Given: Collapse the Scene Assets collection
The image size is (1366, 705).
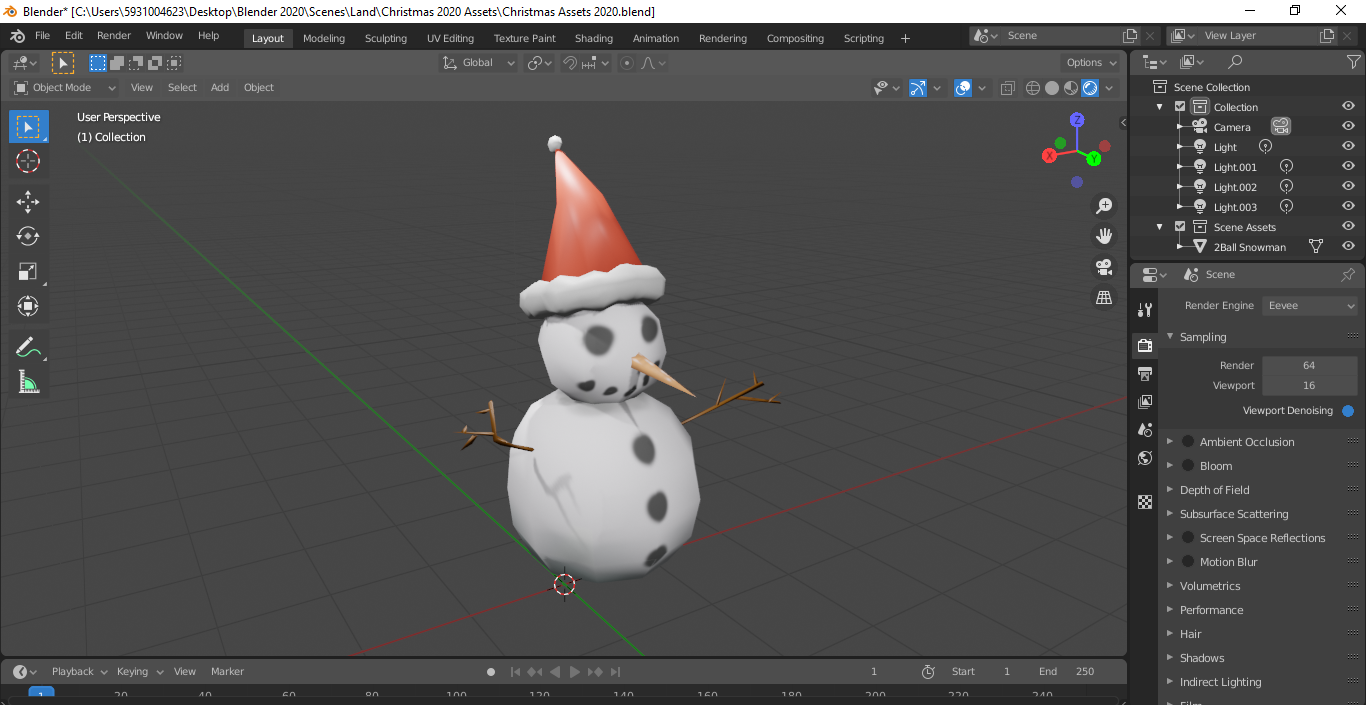Looking at the screenshot, I should tap(1158, 226).
